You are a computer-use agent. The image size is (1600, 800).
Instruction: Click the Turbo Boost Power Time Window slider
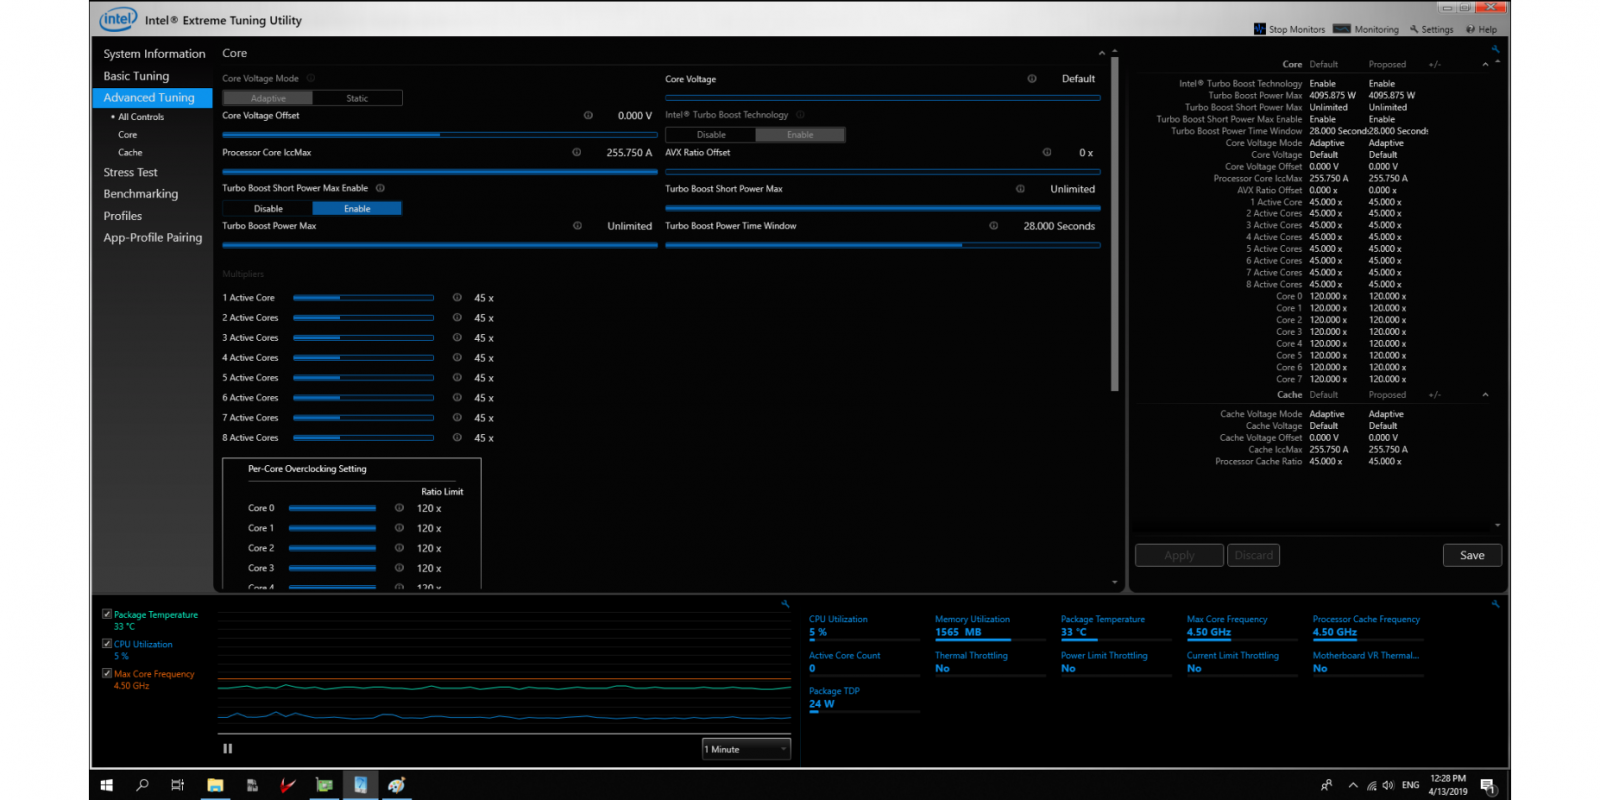point(882,245)
